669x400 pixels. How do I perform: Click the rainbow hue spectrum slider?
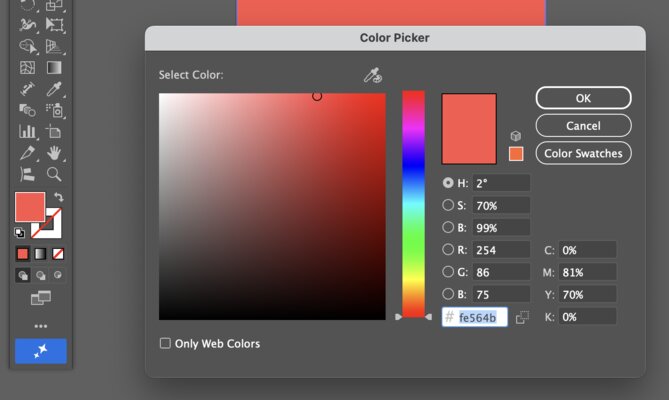coord(413,203)
